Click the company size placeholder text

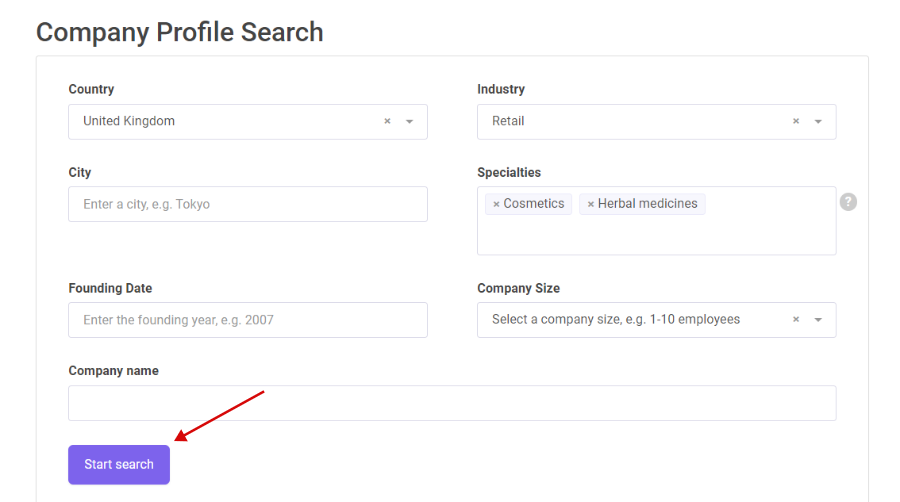616,320
